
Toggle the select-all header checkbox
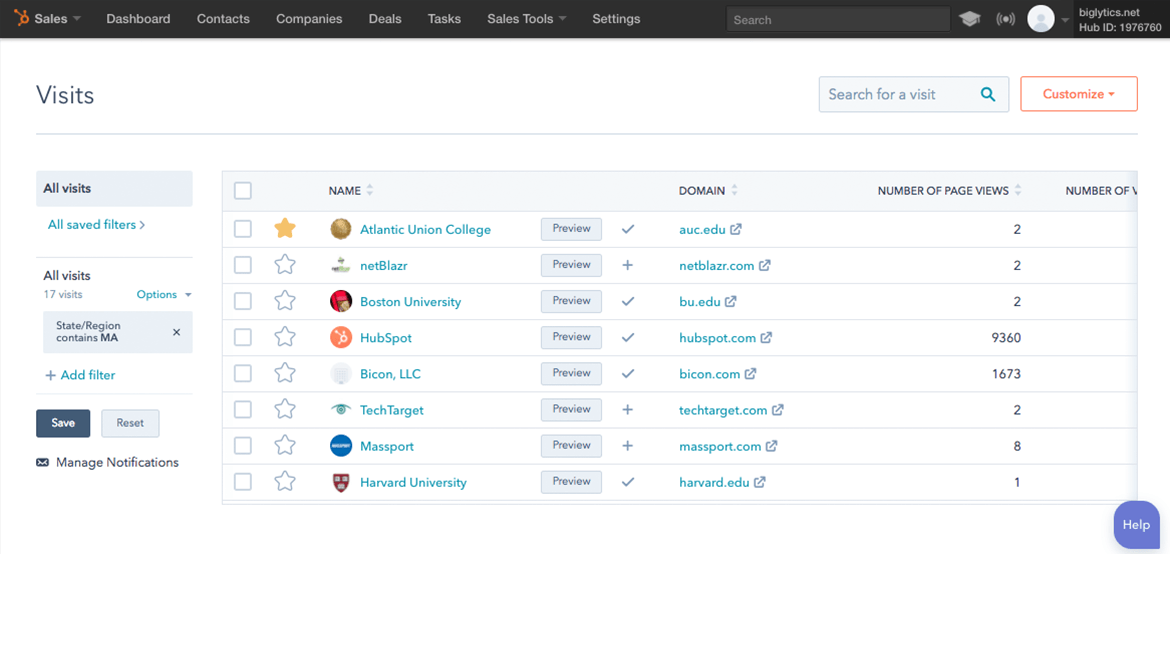pyautogui.click(x=243, y=190)
